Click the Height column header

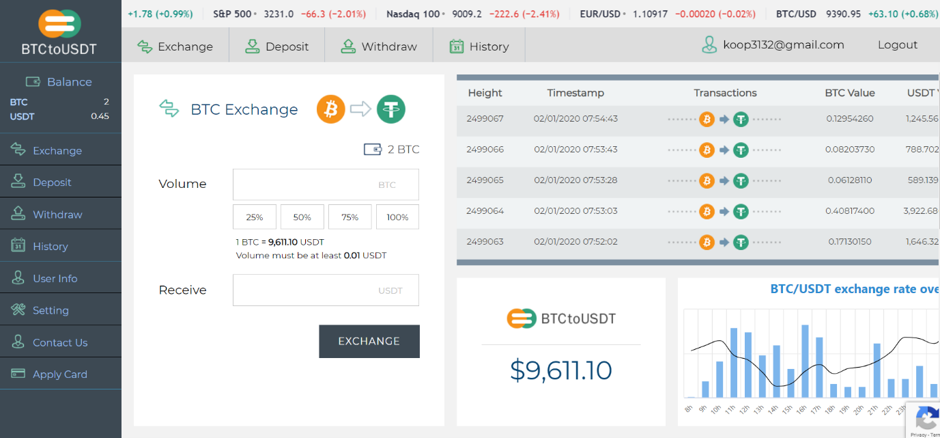pyautogui.click(x=485, y=93)
